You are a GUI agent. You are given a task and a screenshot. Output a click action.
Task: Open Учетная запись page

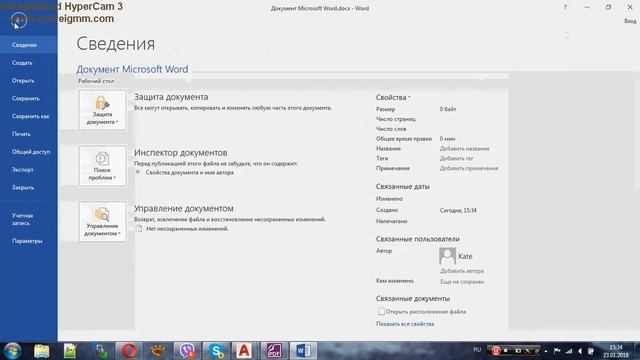click(x=29, y=219)
